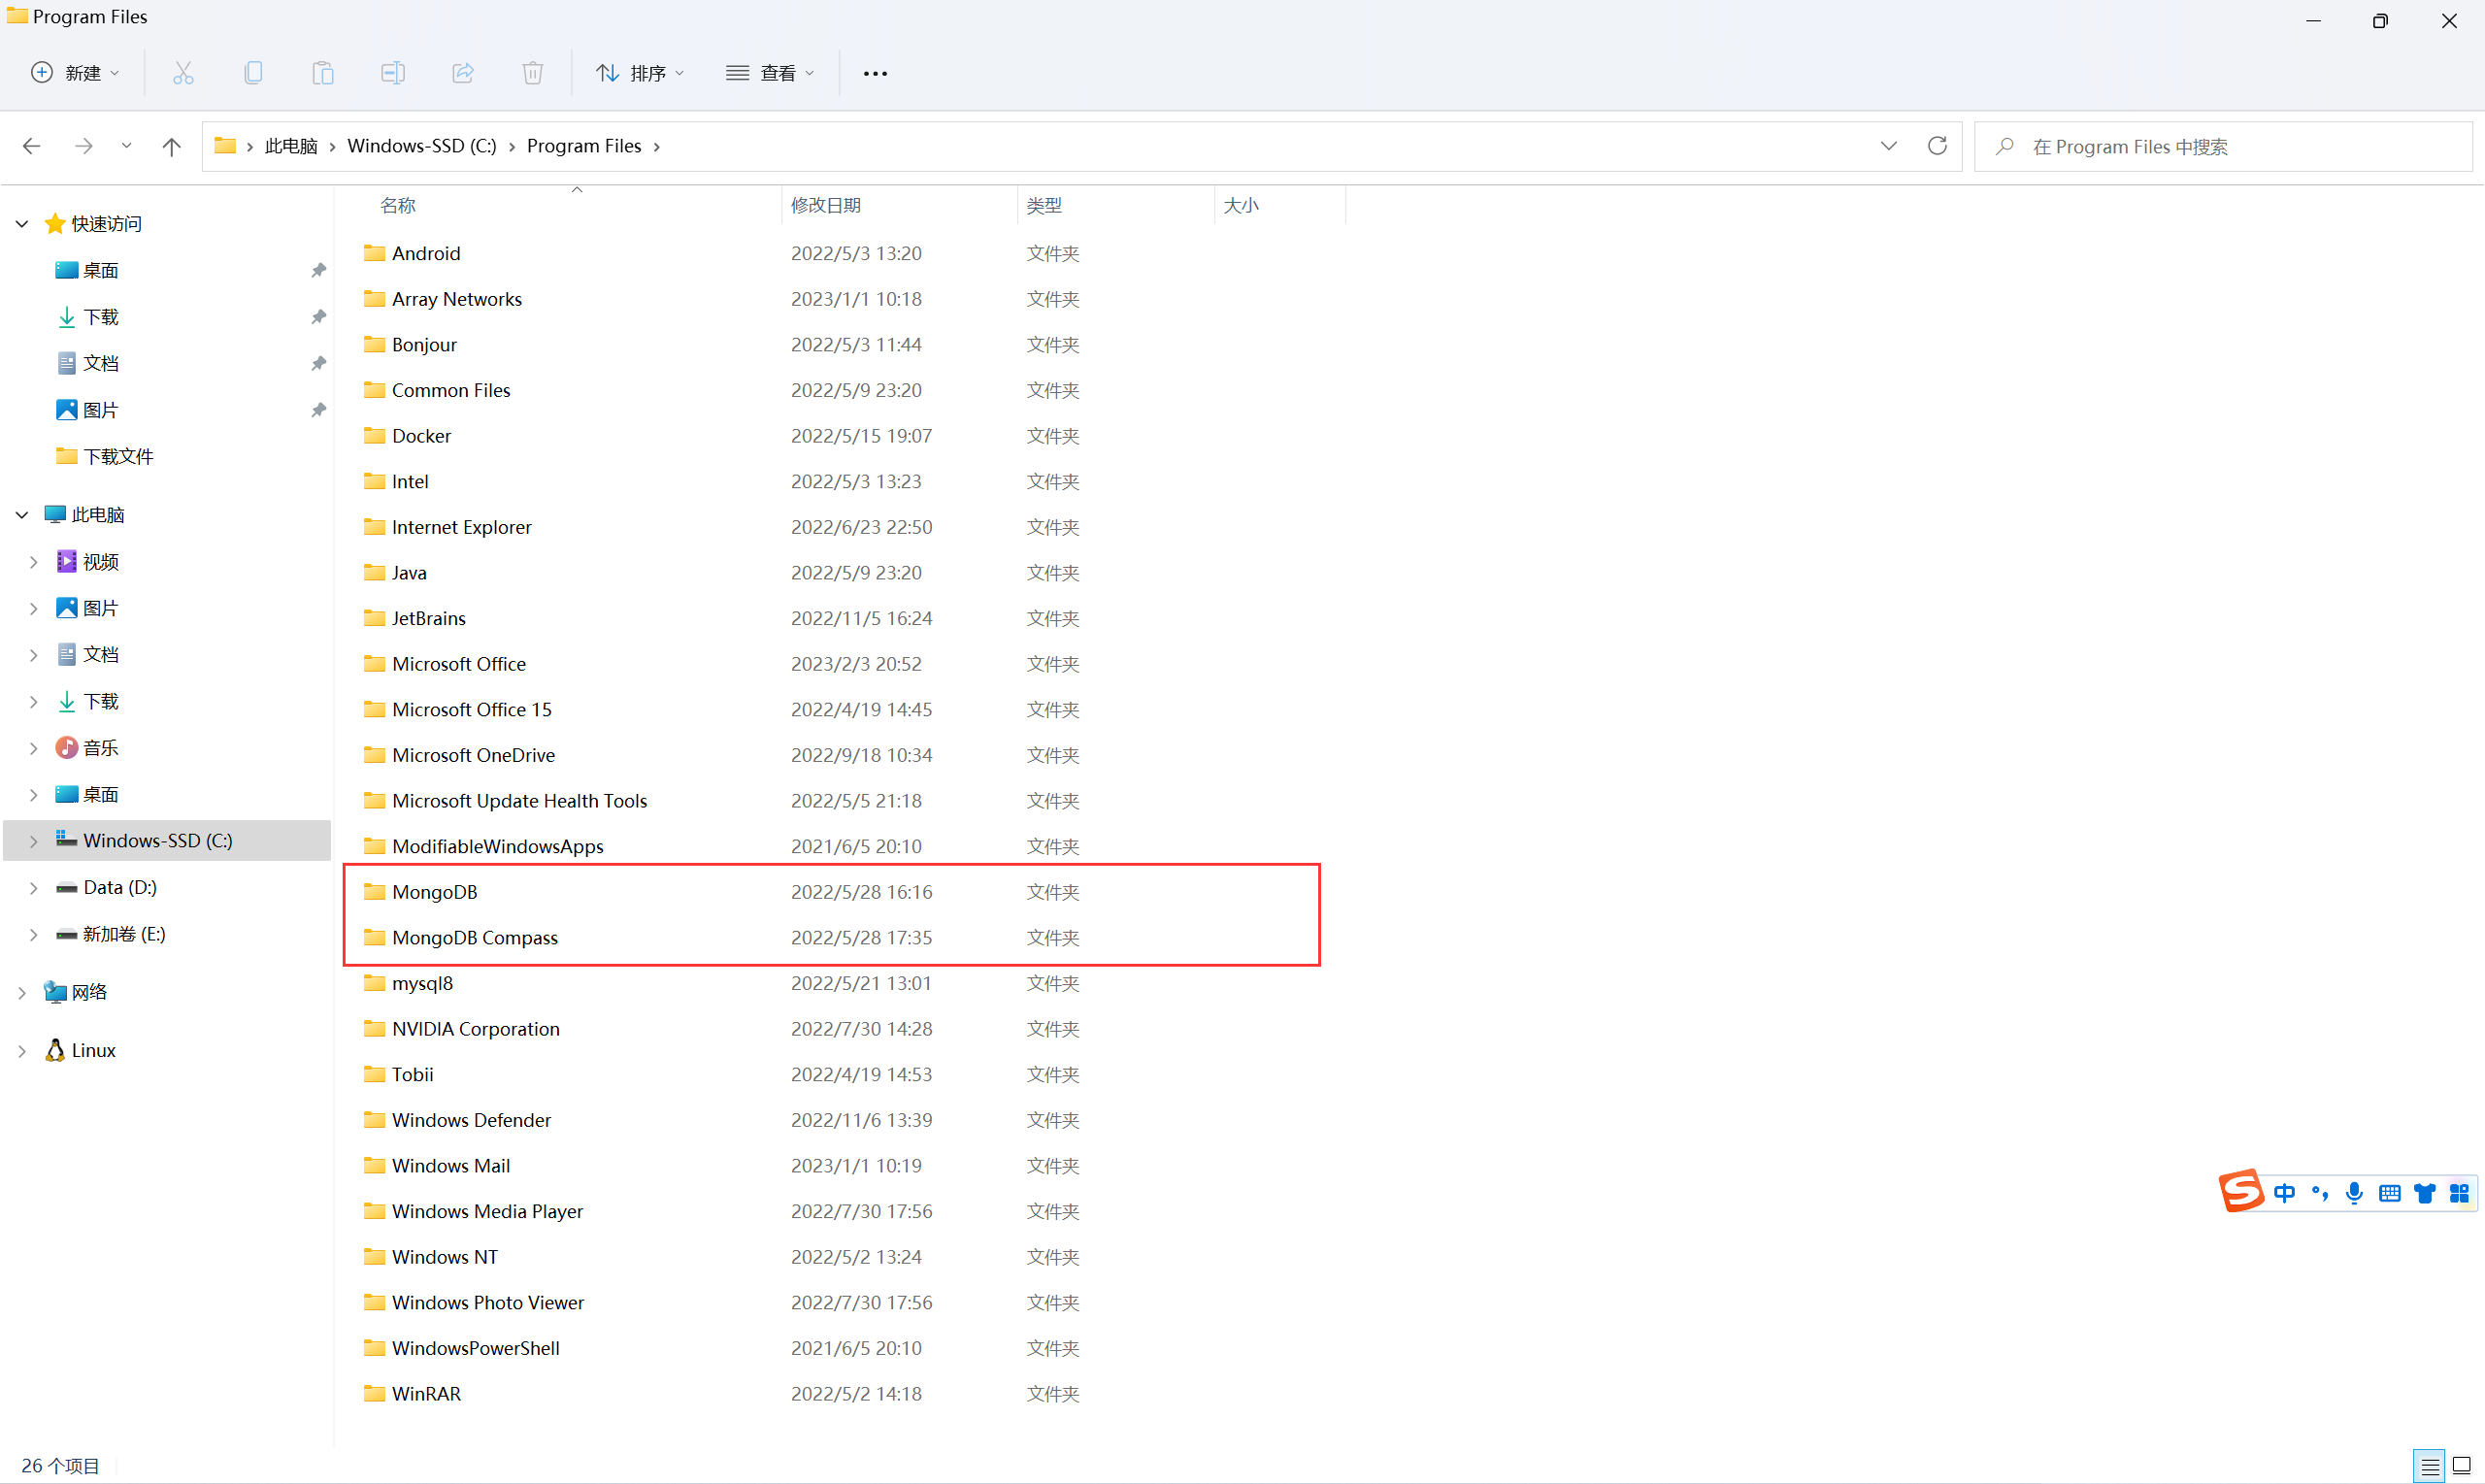
Task: Collapse the 快速访问 section
Action: pyautogui.click(x=22, y=224)
